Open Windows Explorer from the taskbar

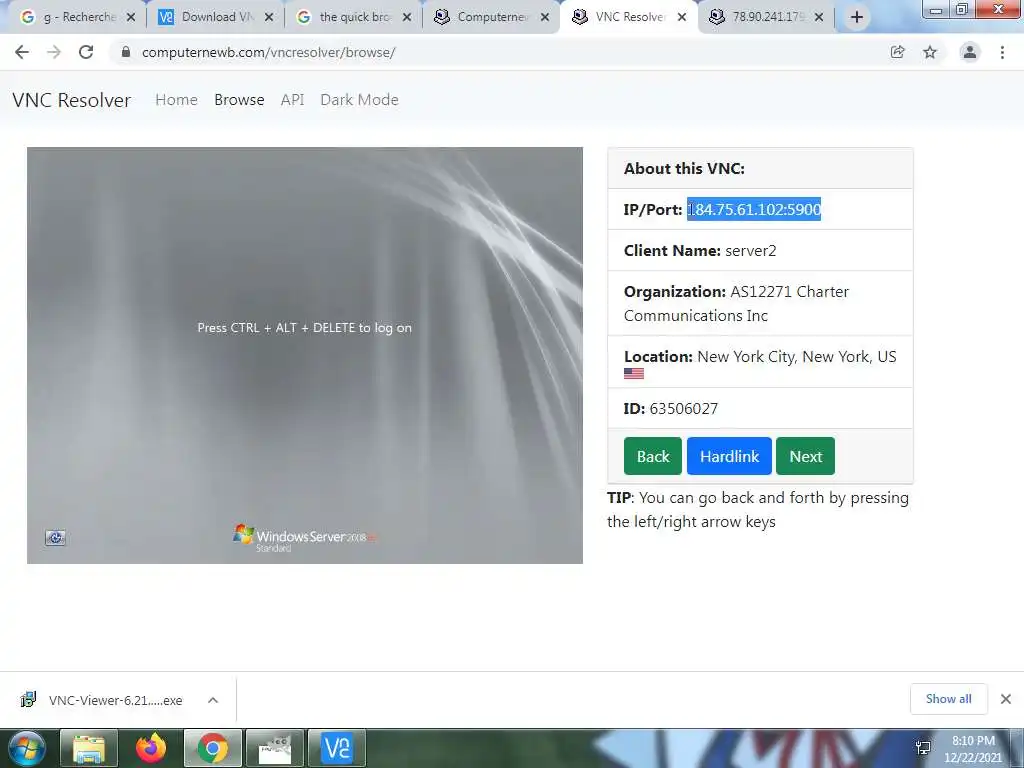[89, 748]
